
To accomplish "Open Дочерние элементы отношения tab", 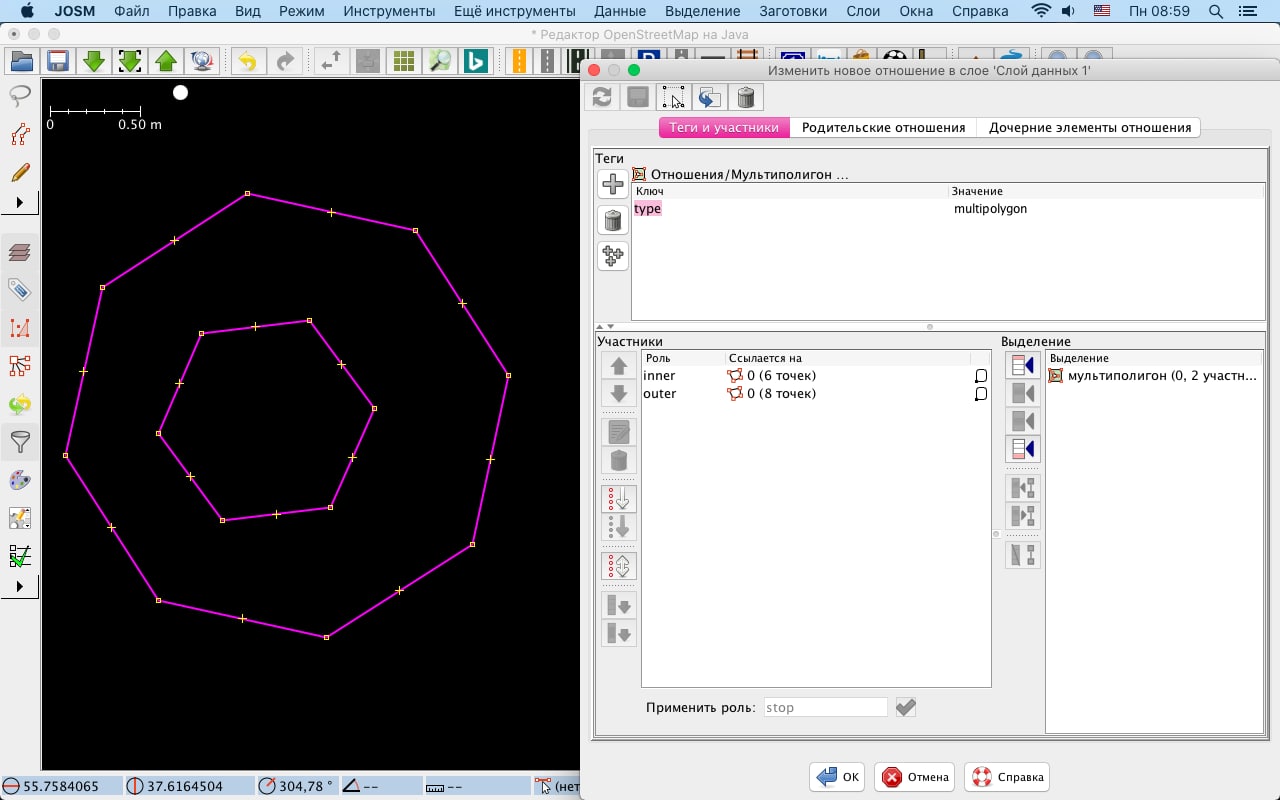I will tap(1090, 128).
